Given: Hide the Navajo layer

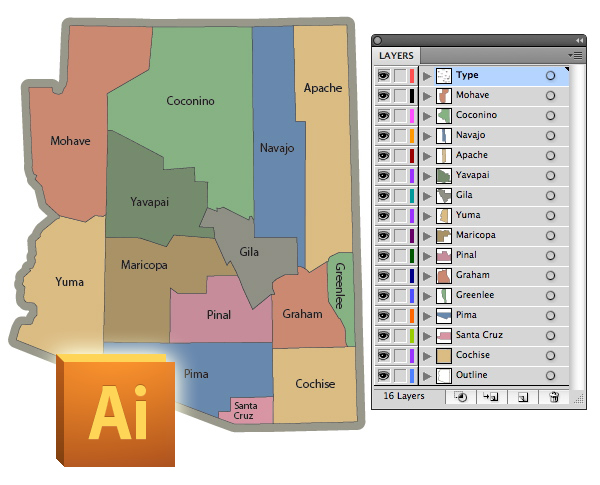Looking at the screenshot, I should point(383,135).
